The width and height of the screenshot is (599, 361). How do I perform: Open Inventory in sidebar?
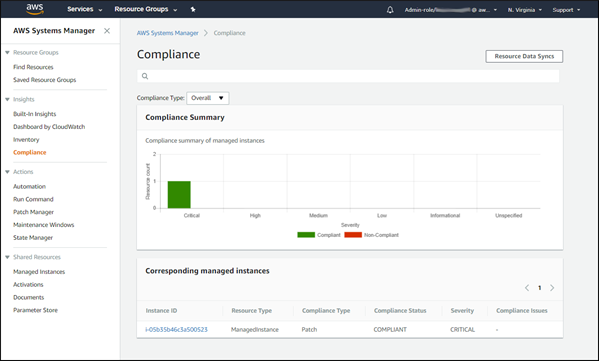[x=26, y=139]
